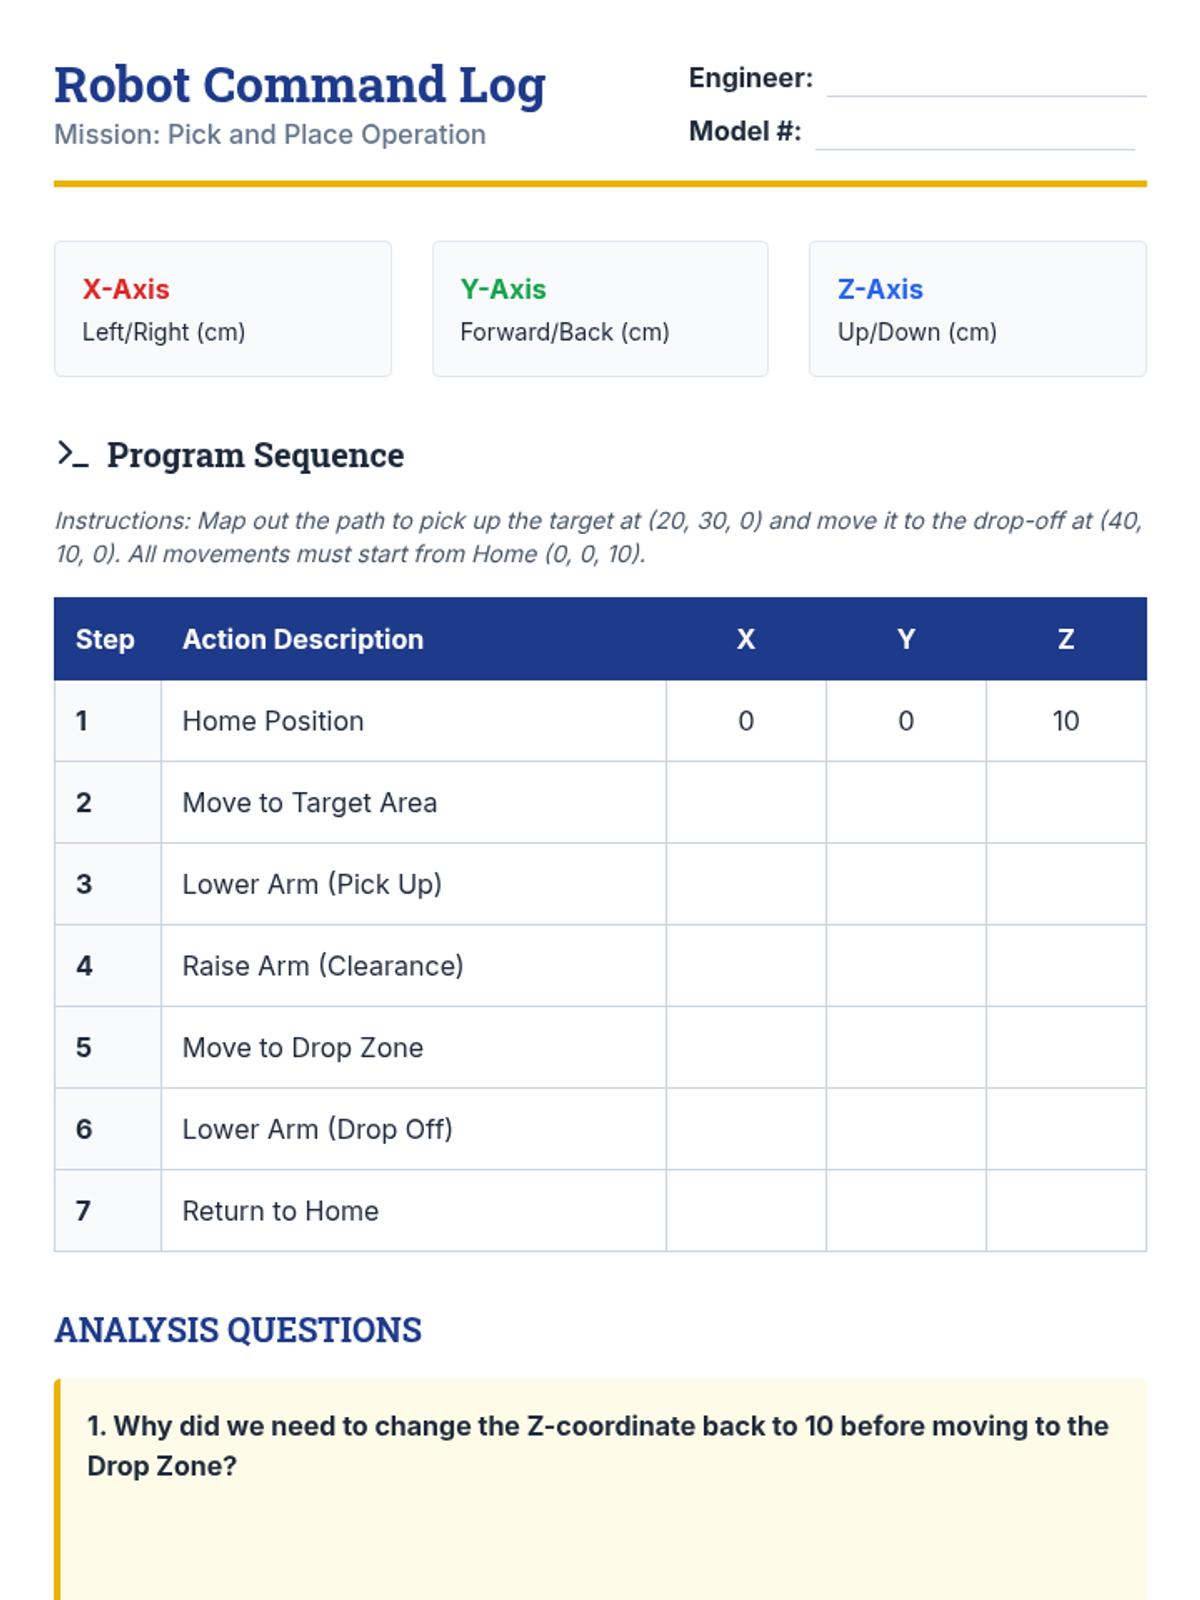Click Y cell for Move to Drop Zone

(x=906, y=1048)
